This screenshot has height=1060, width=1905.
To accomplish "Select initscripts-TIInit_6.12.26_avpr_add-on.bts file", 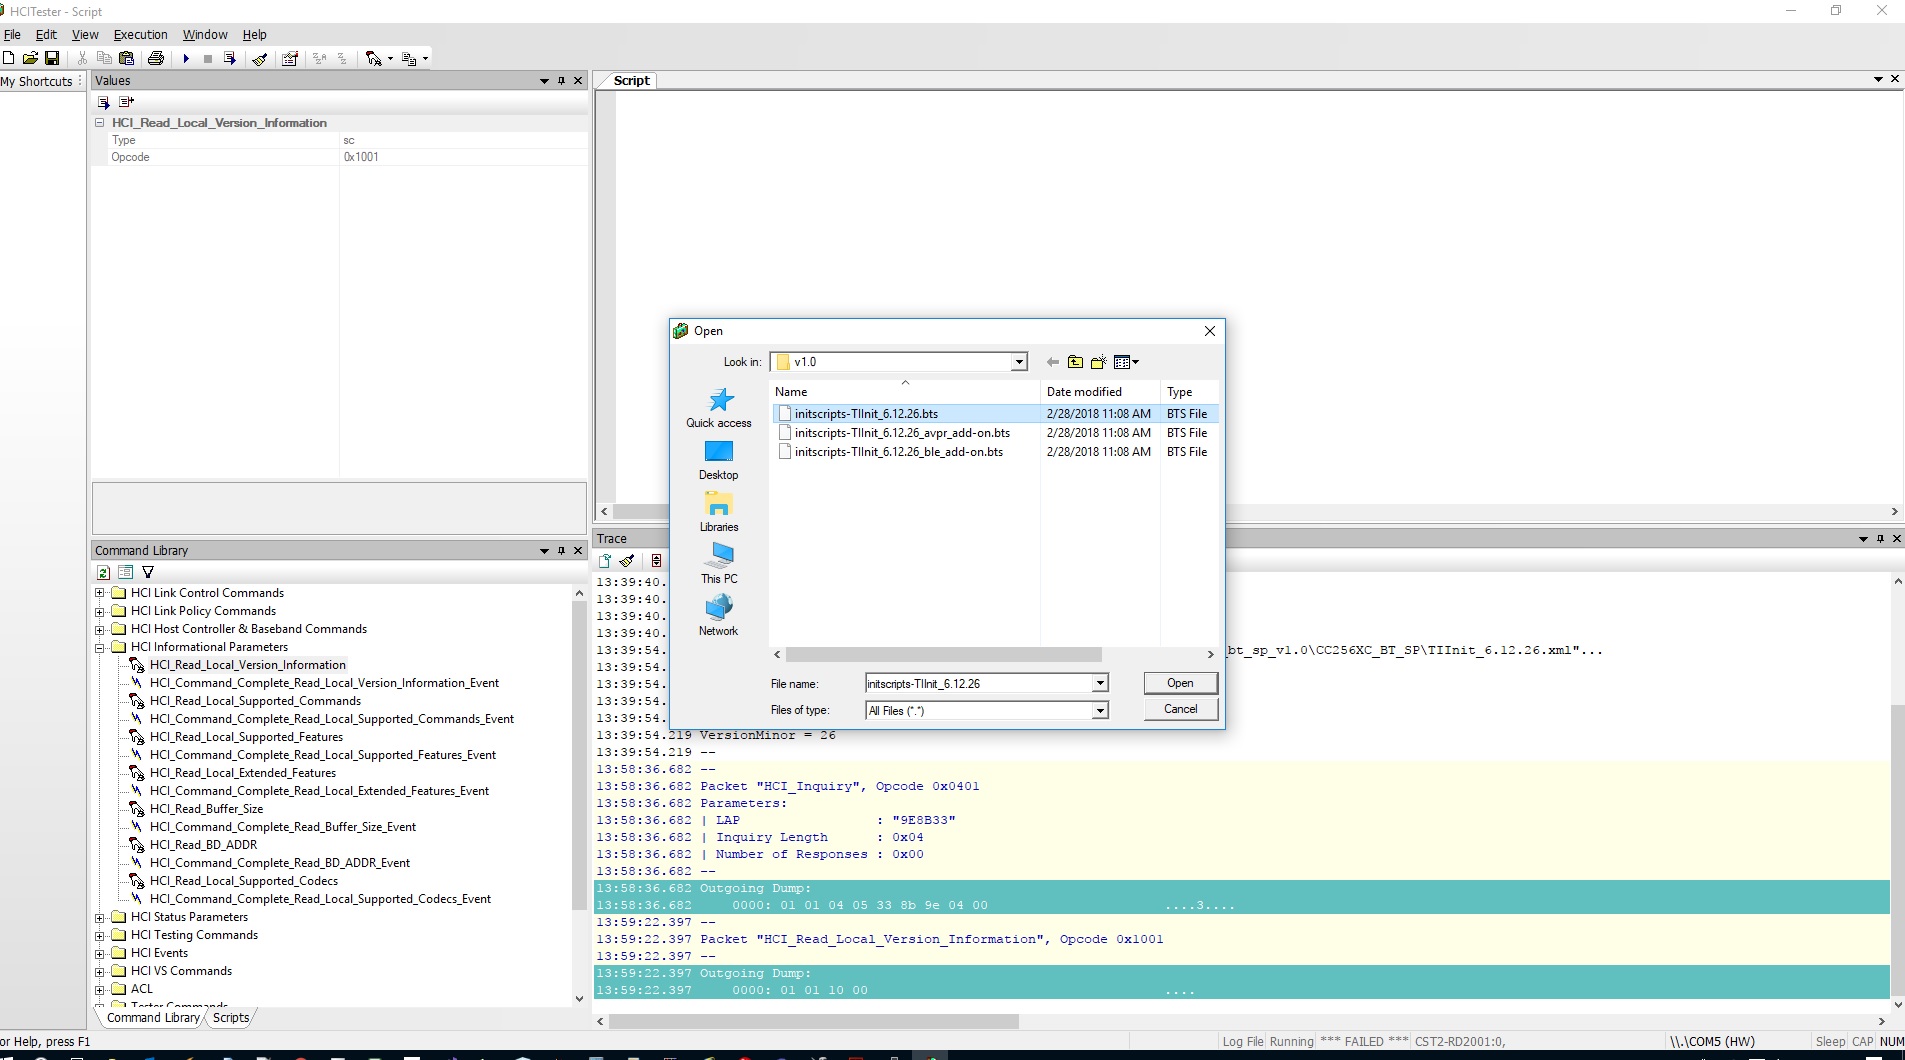I will pos(902,433).
